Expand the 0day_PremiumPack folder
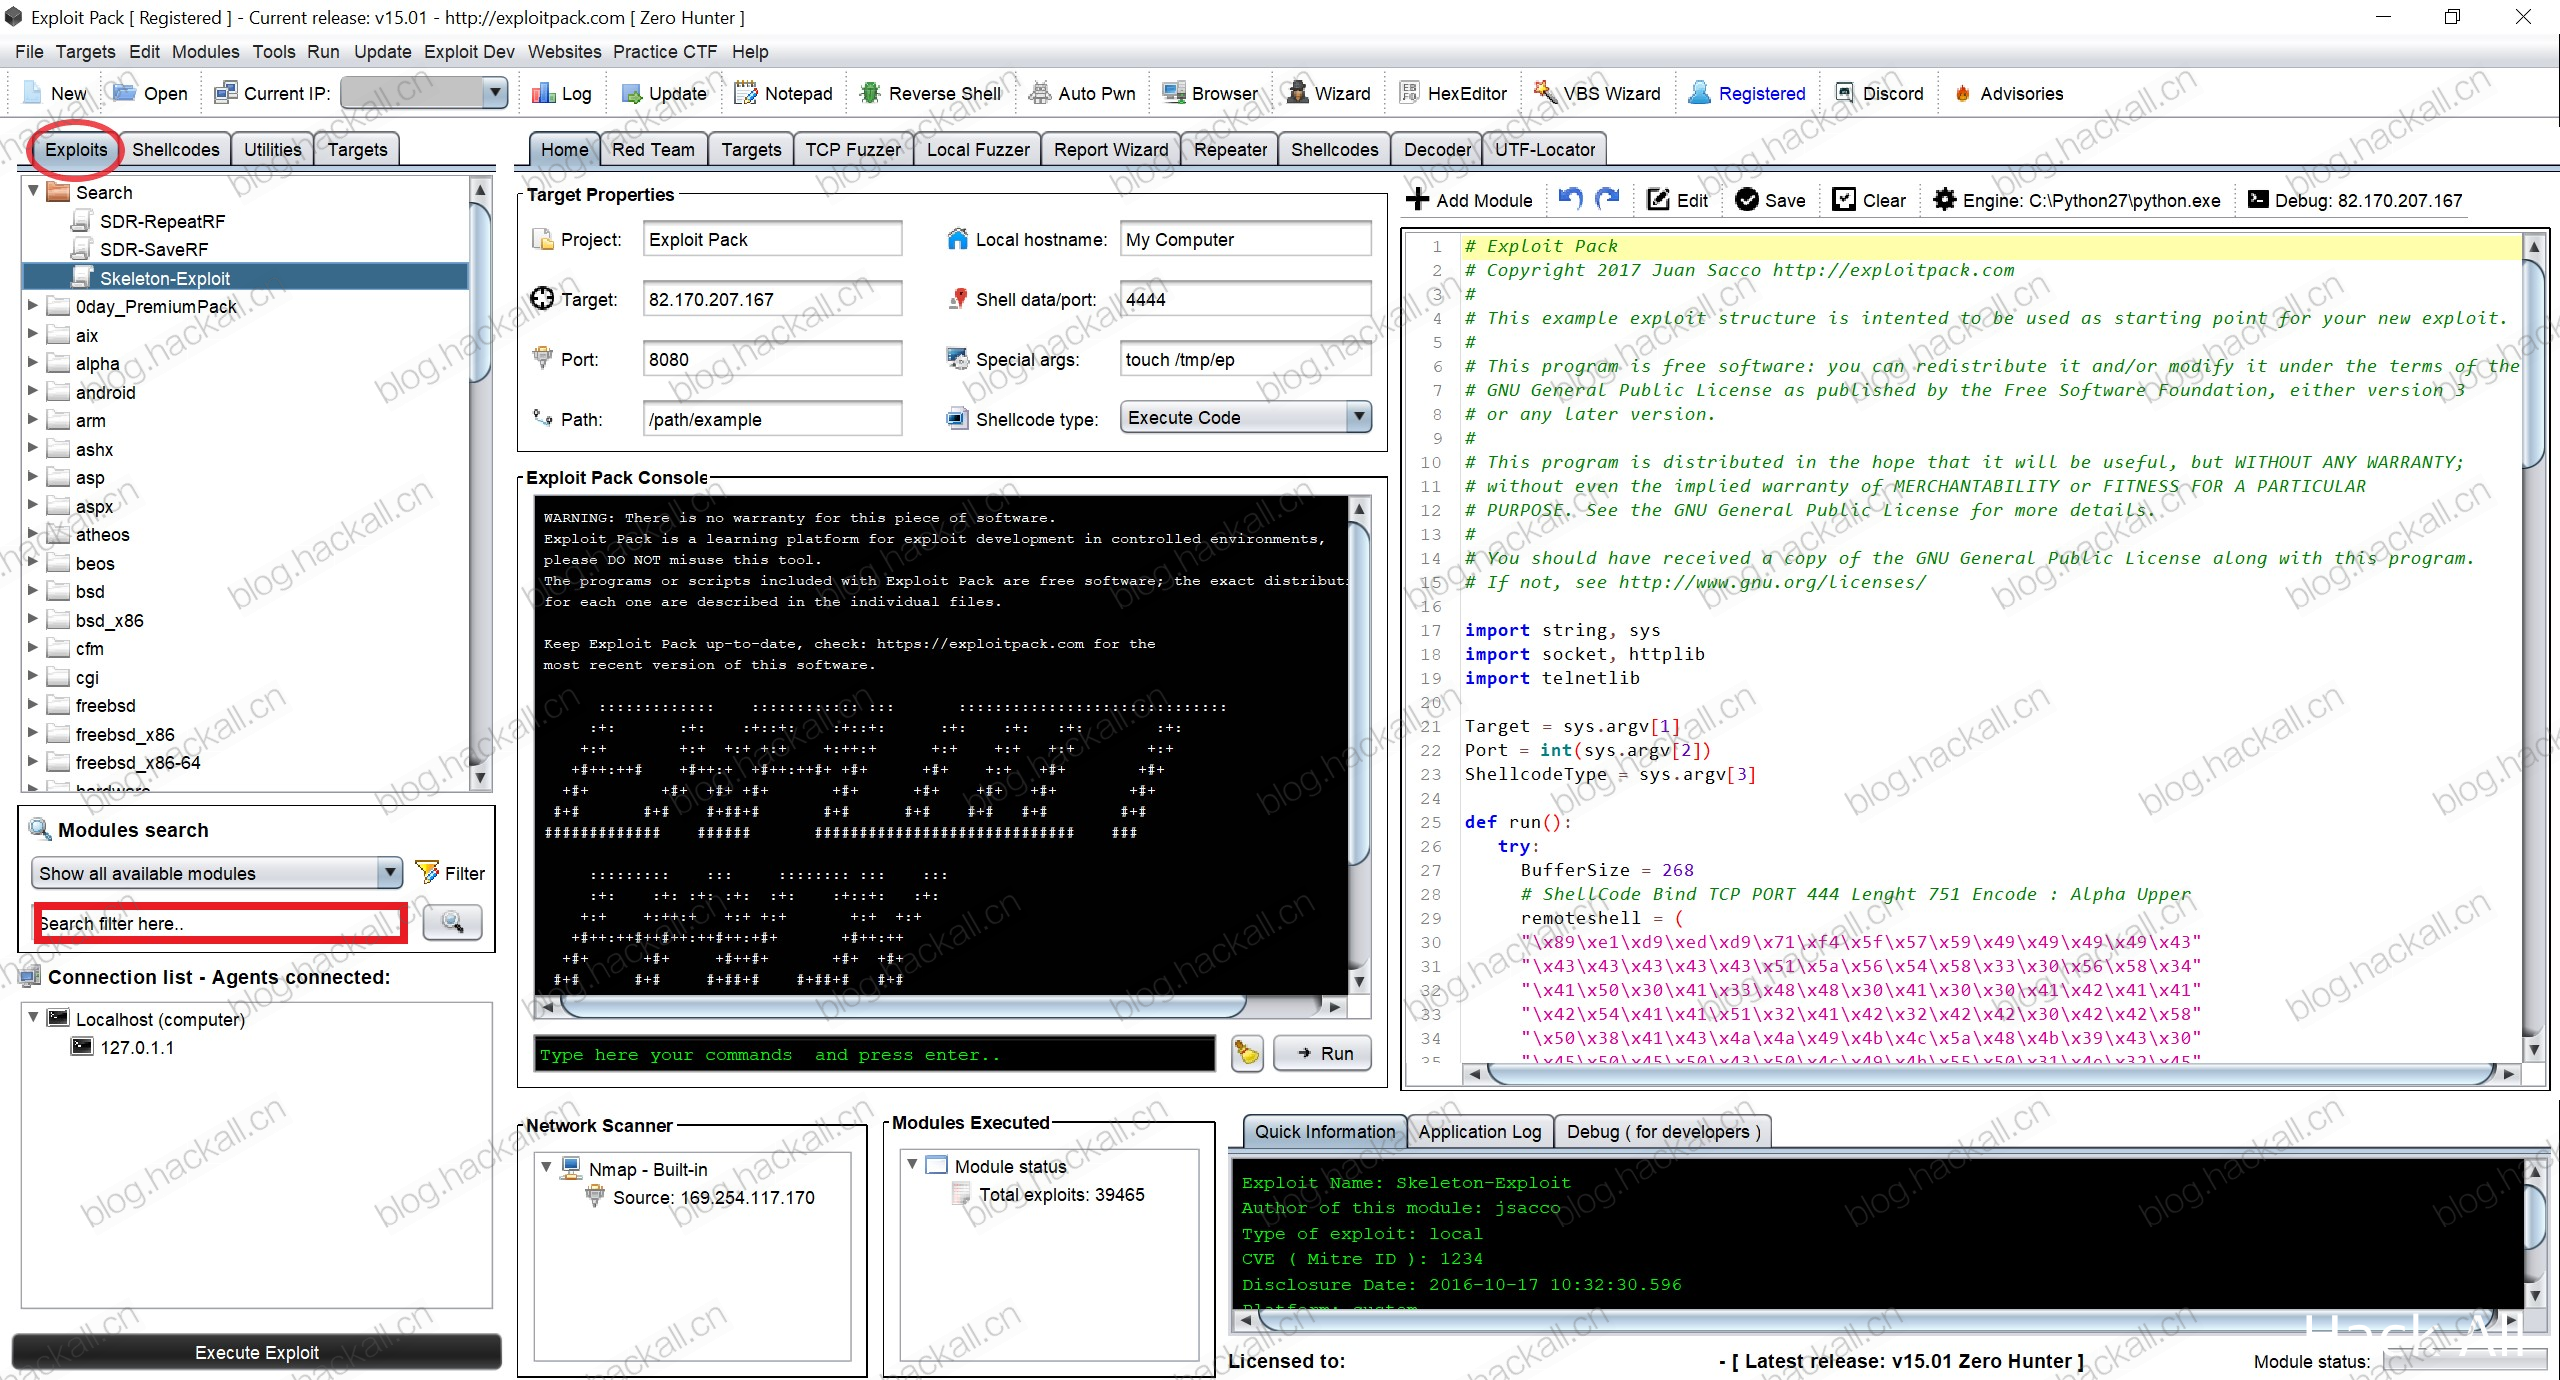Image resolution: width=2560 pixels, height=1380 pixels. [33, 305]
